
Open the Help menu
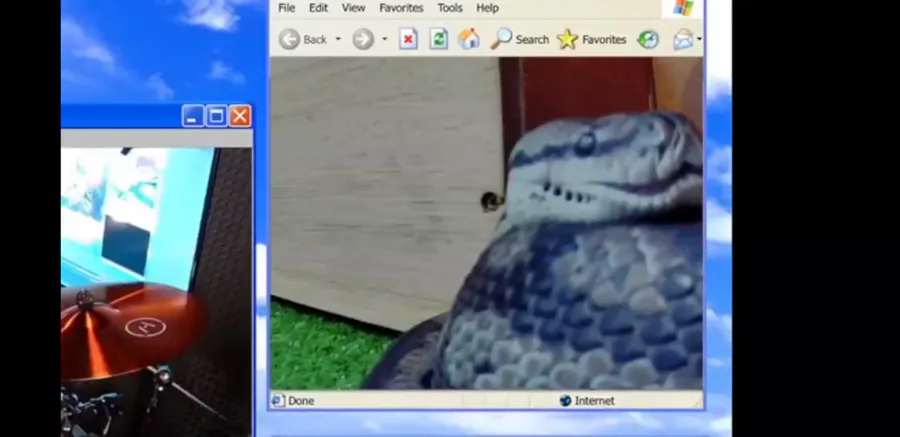487,8
